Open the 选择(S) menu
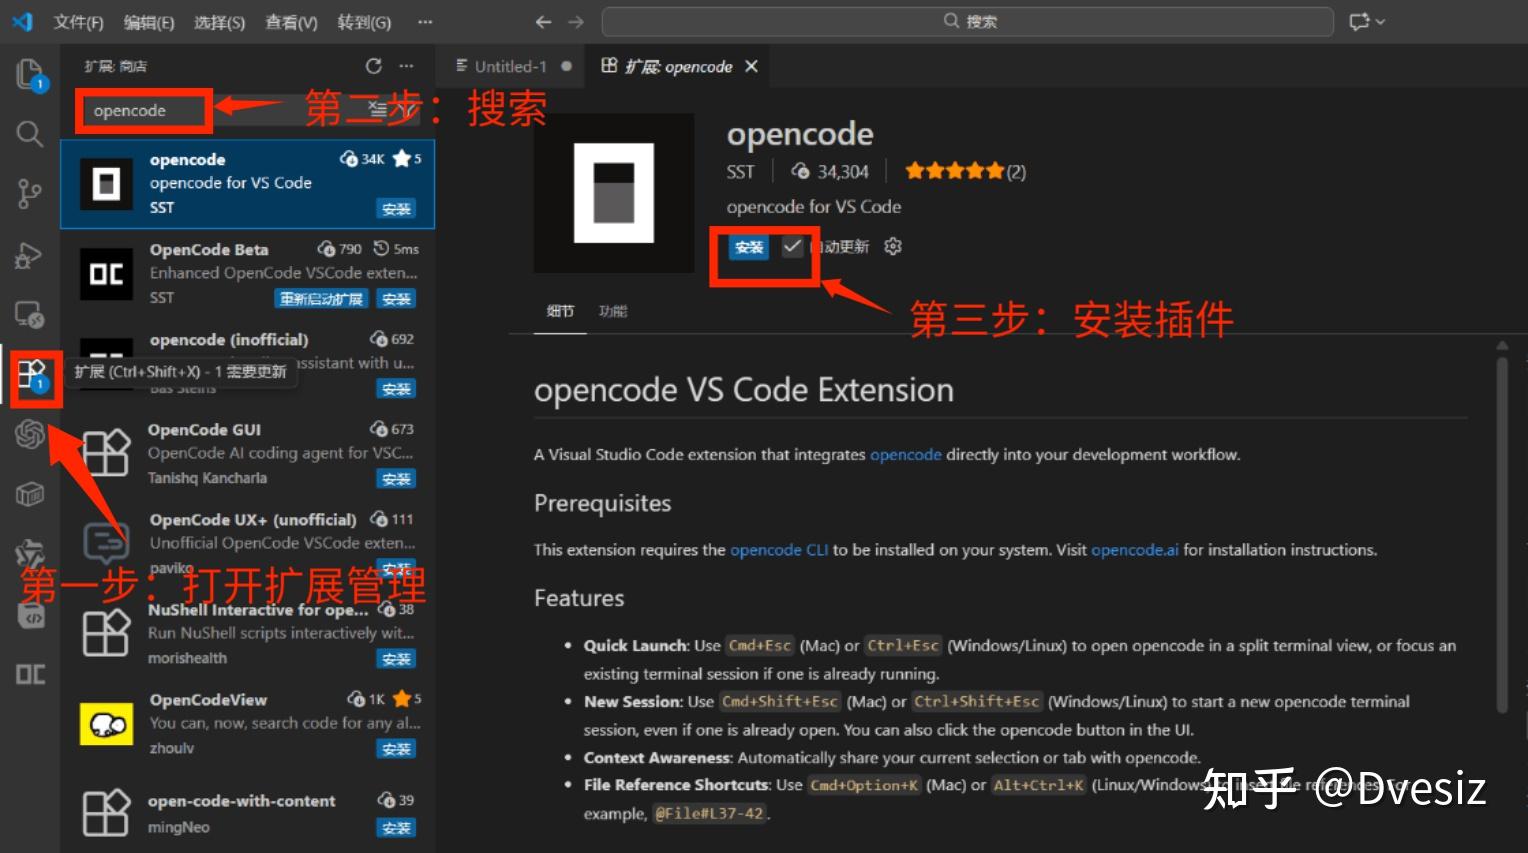This screenshot has width=1528, height=853. click(x=219, y=22)
